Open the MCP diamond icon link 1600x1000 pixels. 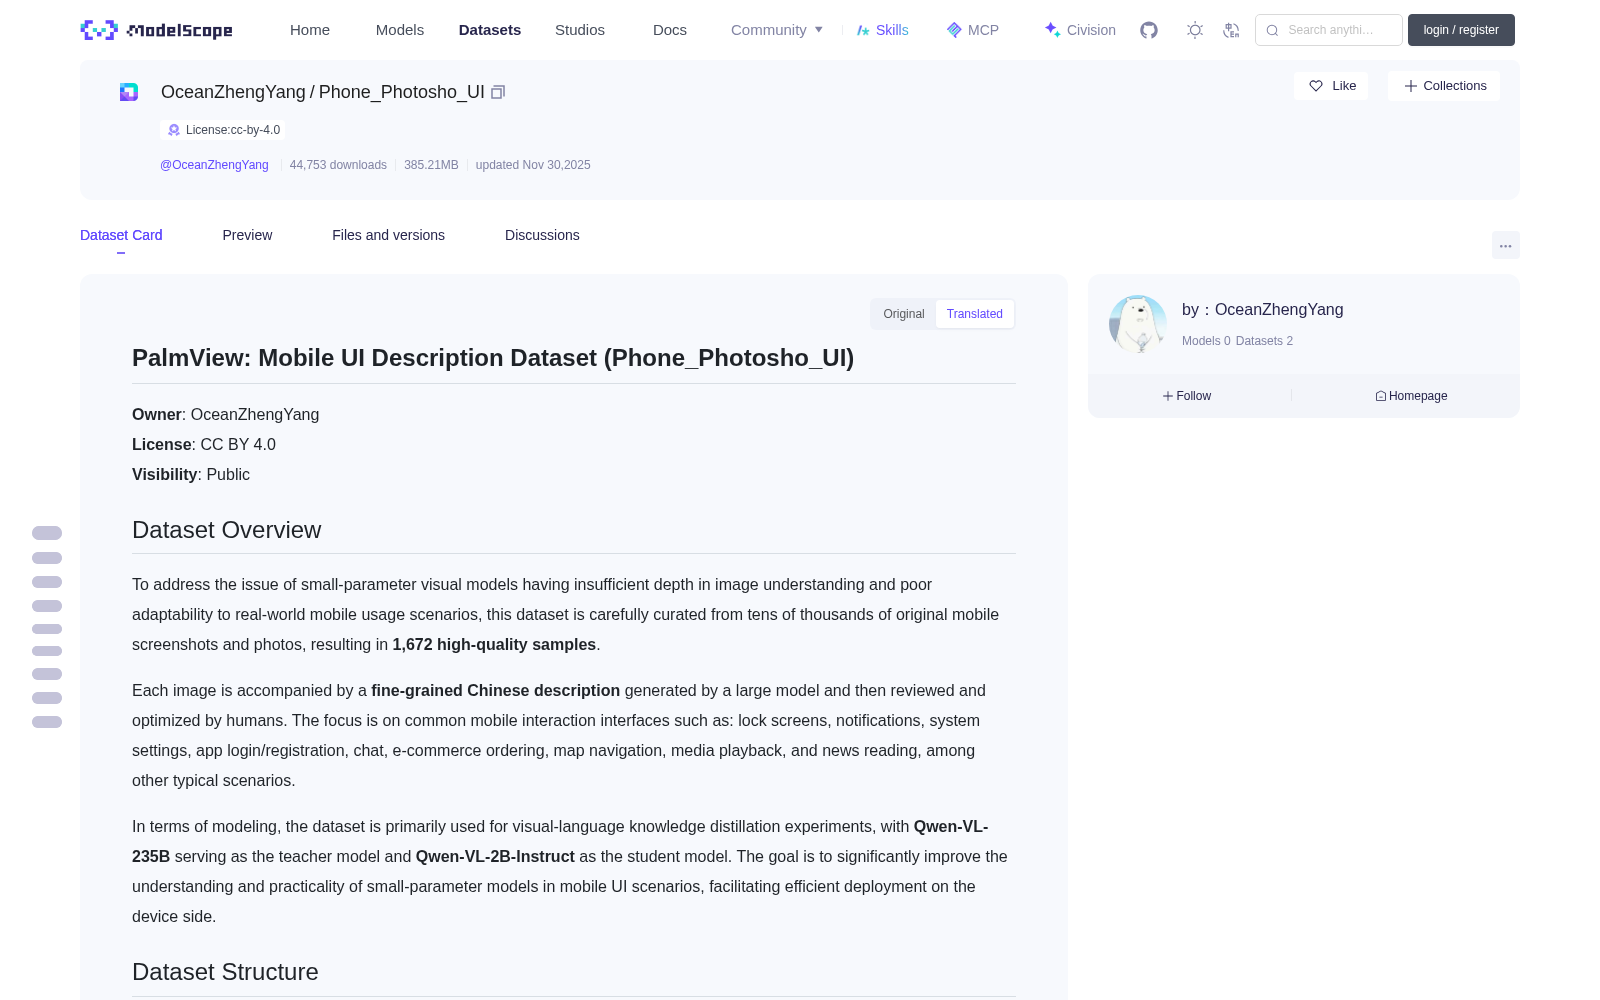(x=972, y=30)
